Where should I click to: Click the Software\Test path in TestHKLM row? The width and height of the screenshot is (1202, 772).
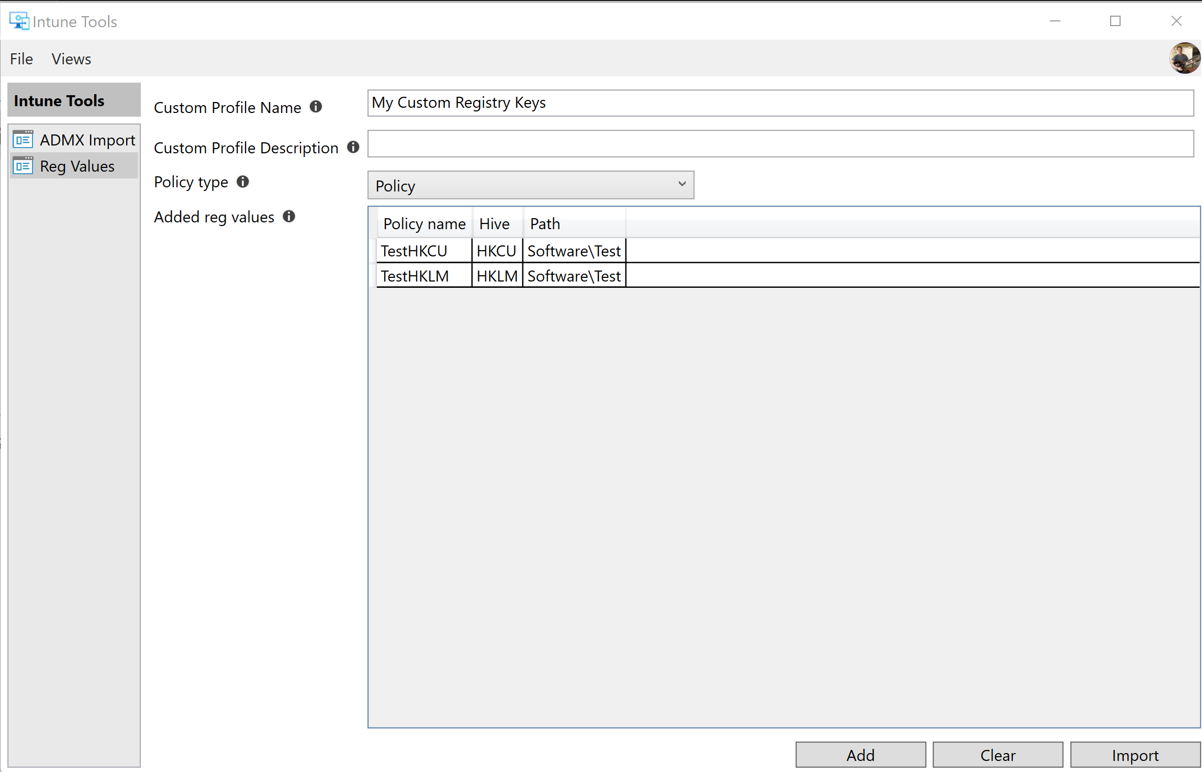point(574,275)
